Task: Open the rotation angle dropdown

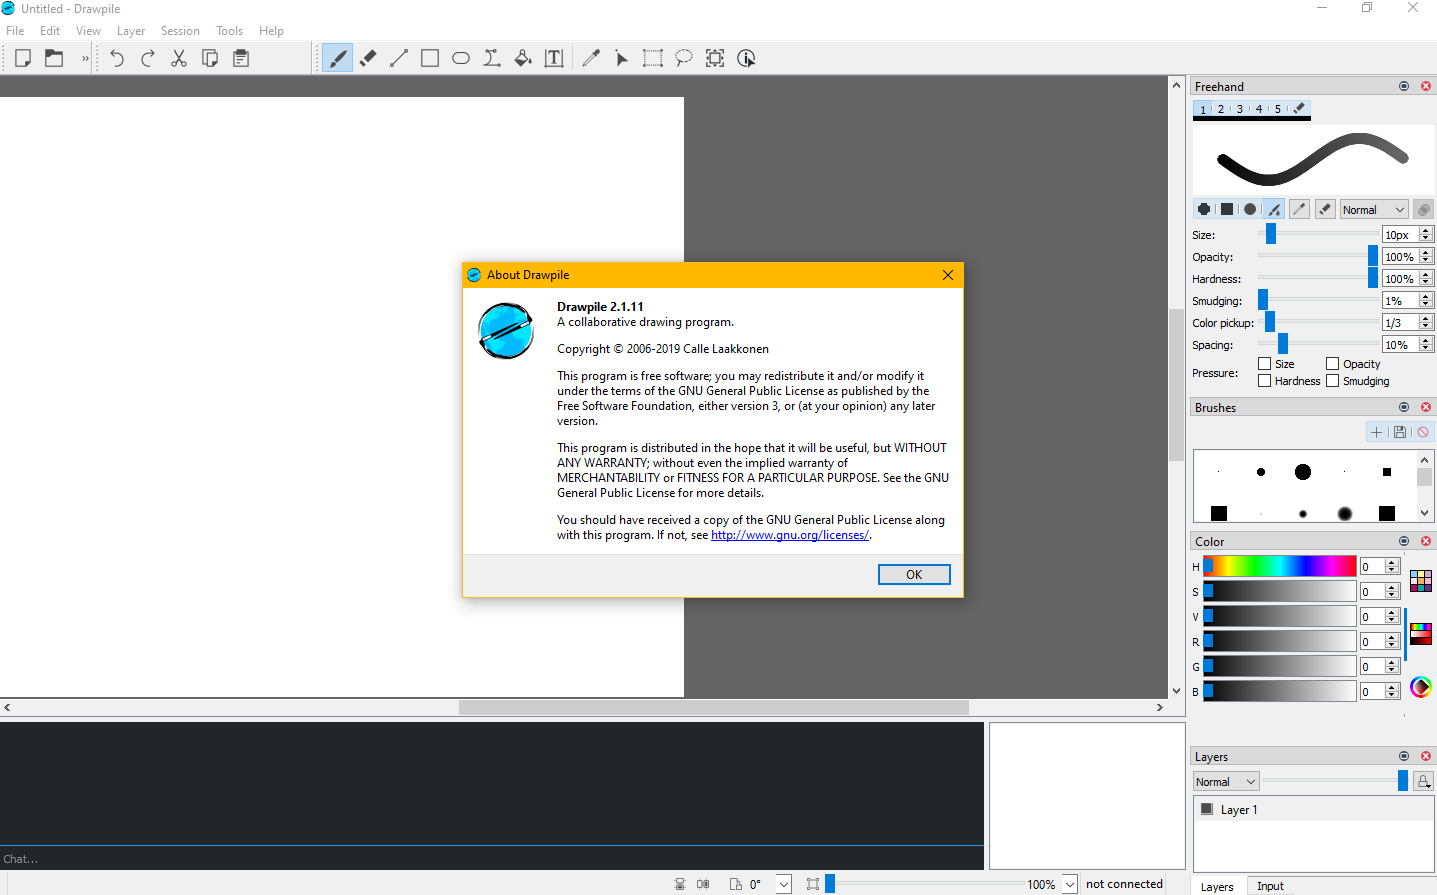Action: (x=784, y=884)
